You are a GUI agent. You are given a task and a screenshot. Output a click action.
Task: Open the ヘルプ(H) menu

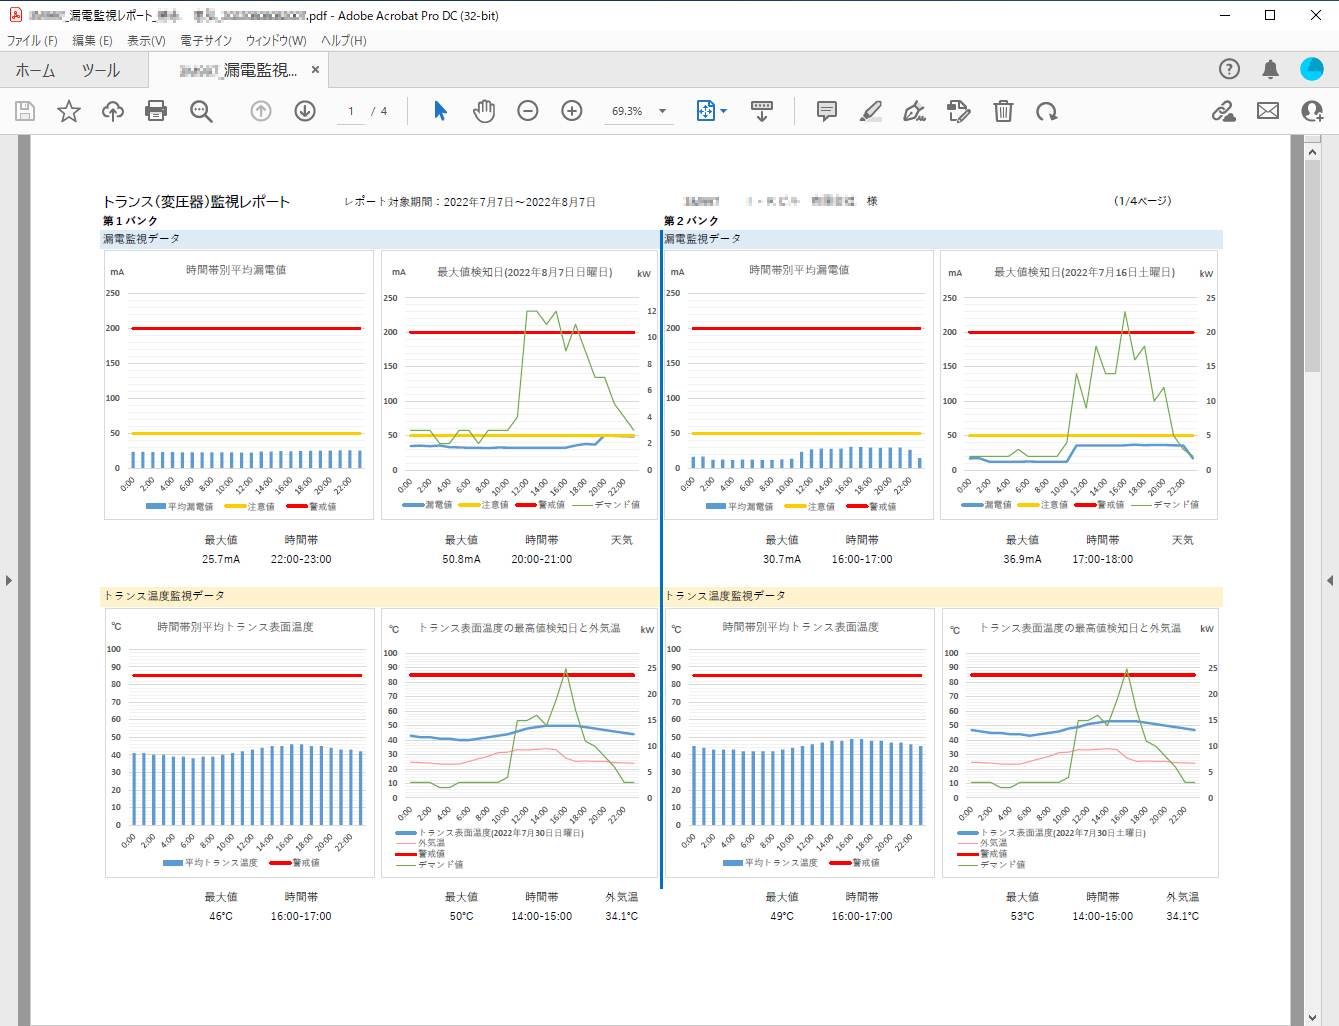click(343, 41)
